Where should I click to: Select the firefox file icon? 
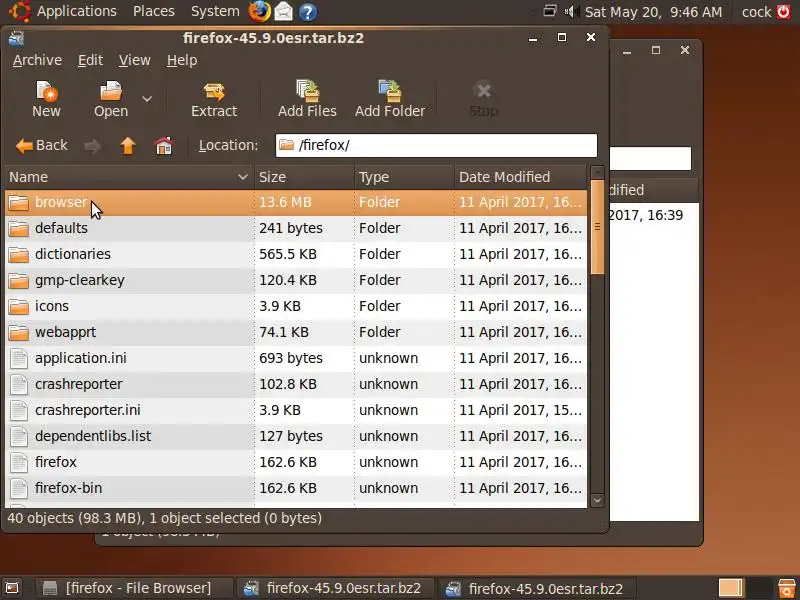click(x=19, y=463)
